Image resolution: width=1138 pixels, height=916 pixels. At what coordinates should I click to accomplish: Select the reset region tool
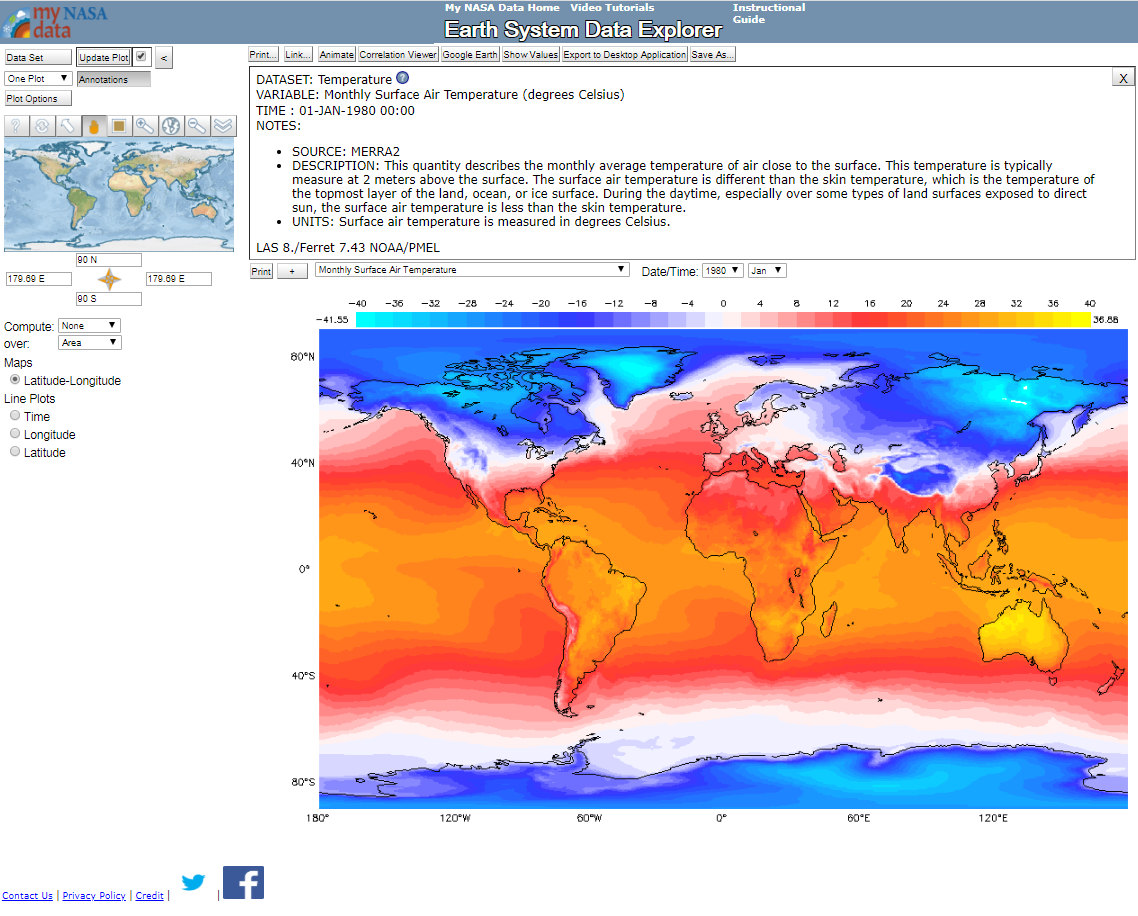coord(40,125)
